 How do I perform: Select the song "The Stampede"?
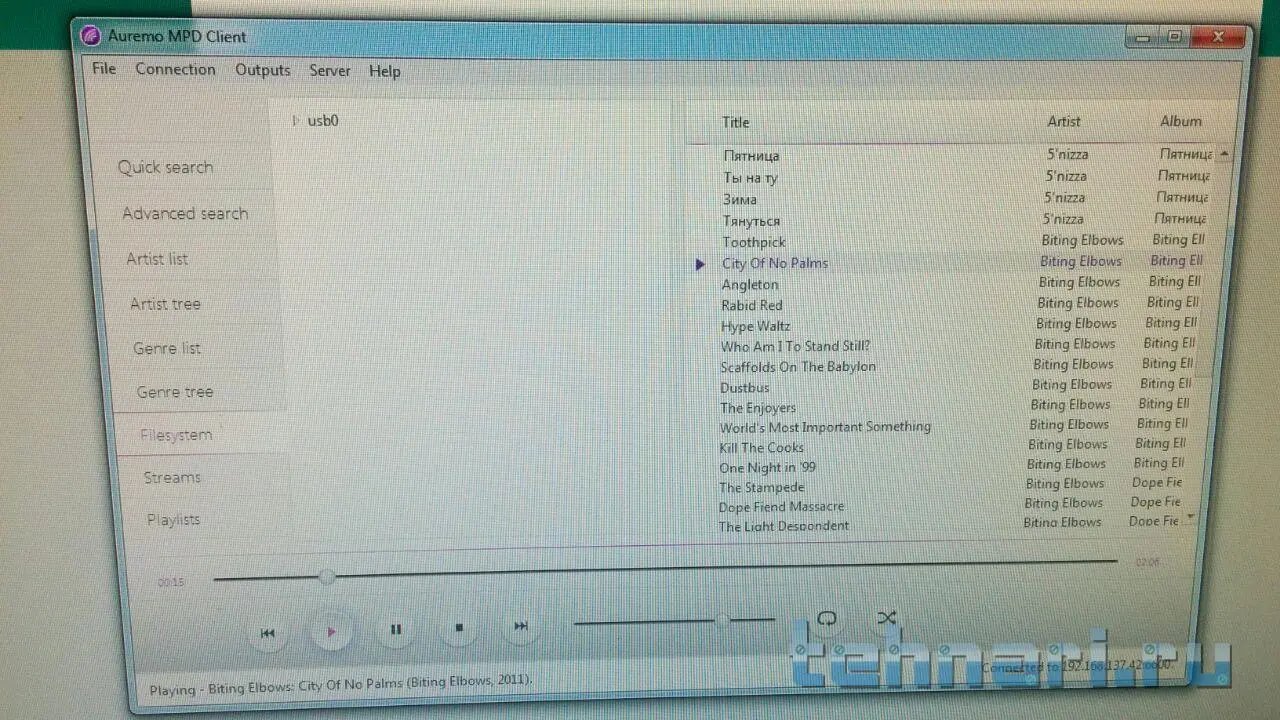(762, 488)
